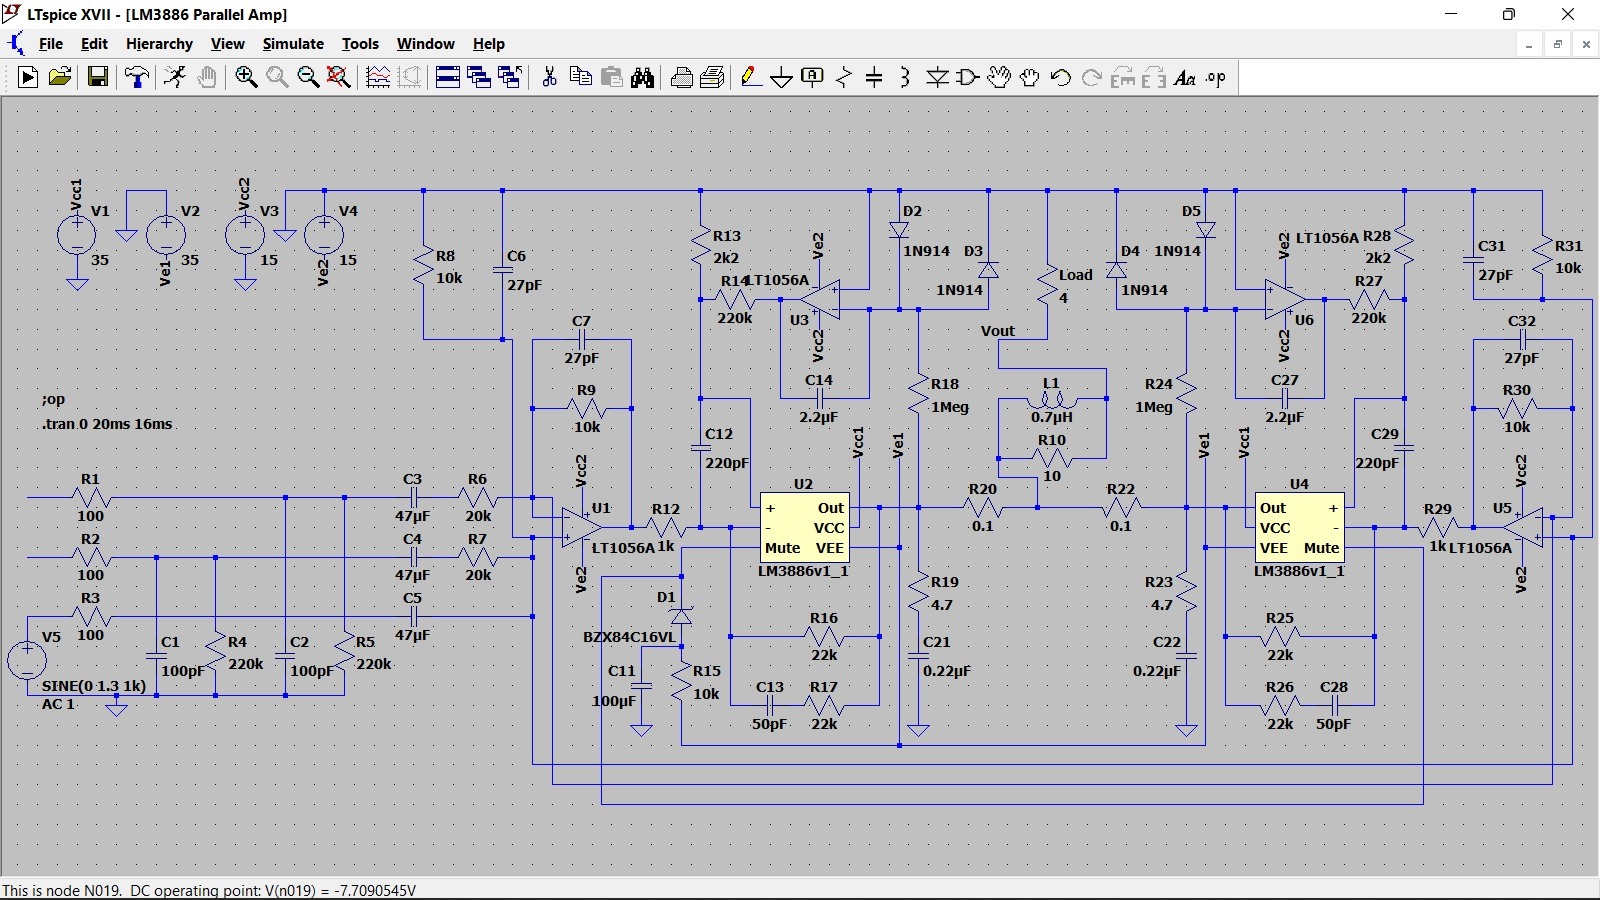Open the Component gate icon
1600x900 pixels.
pyautogui.click(x=968, y=77)
